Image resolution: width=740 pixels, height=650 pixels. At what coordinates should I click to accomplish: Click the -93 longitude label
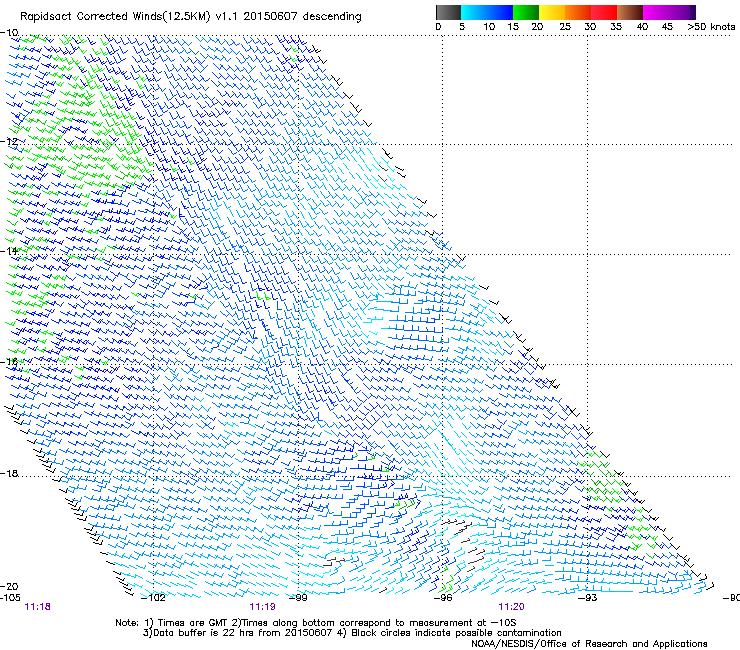(x=588, y=598)
